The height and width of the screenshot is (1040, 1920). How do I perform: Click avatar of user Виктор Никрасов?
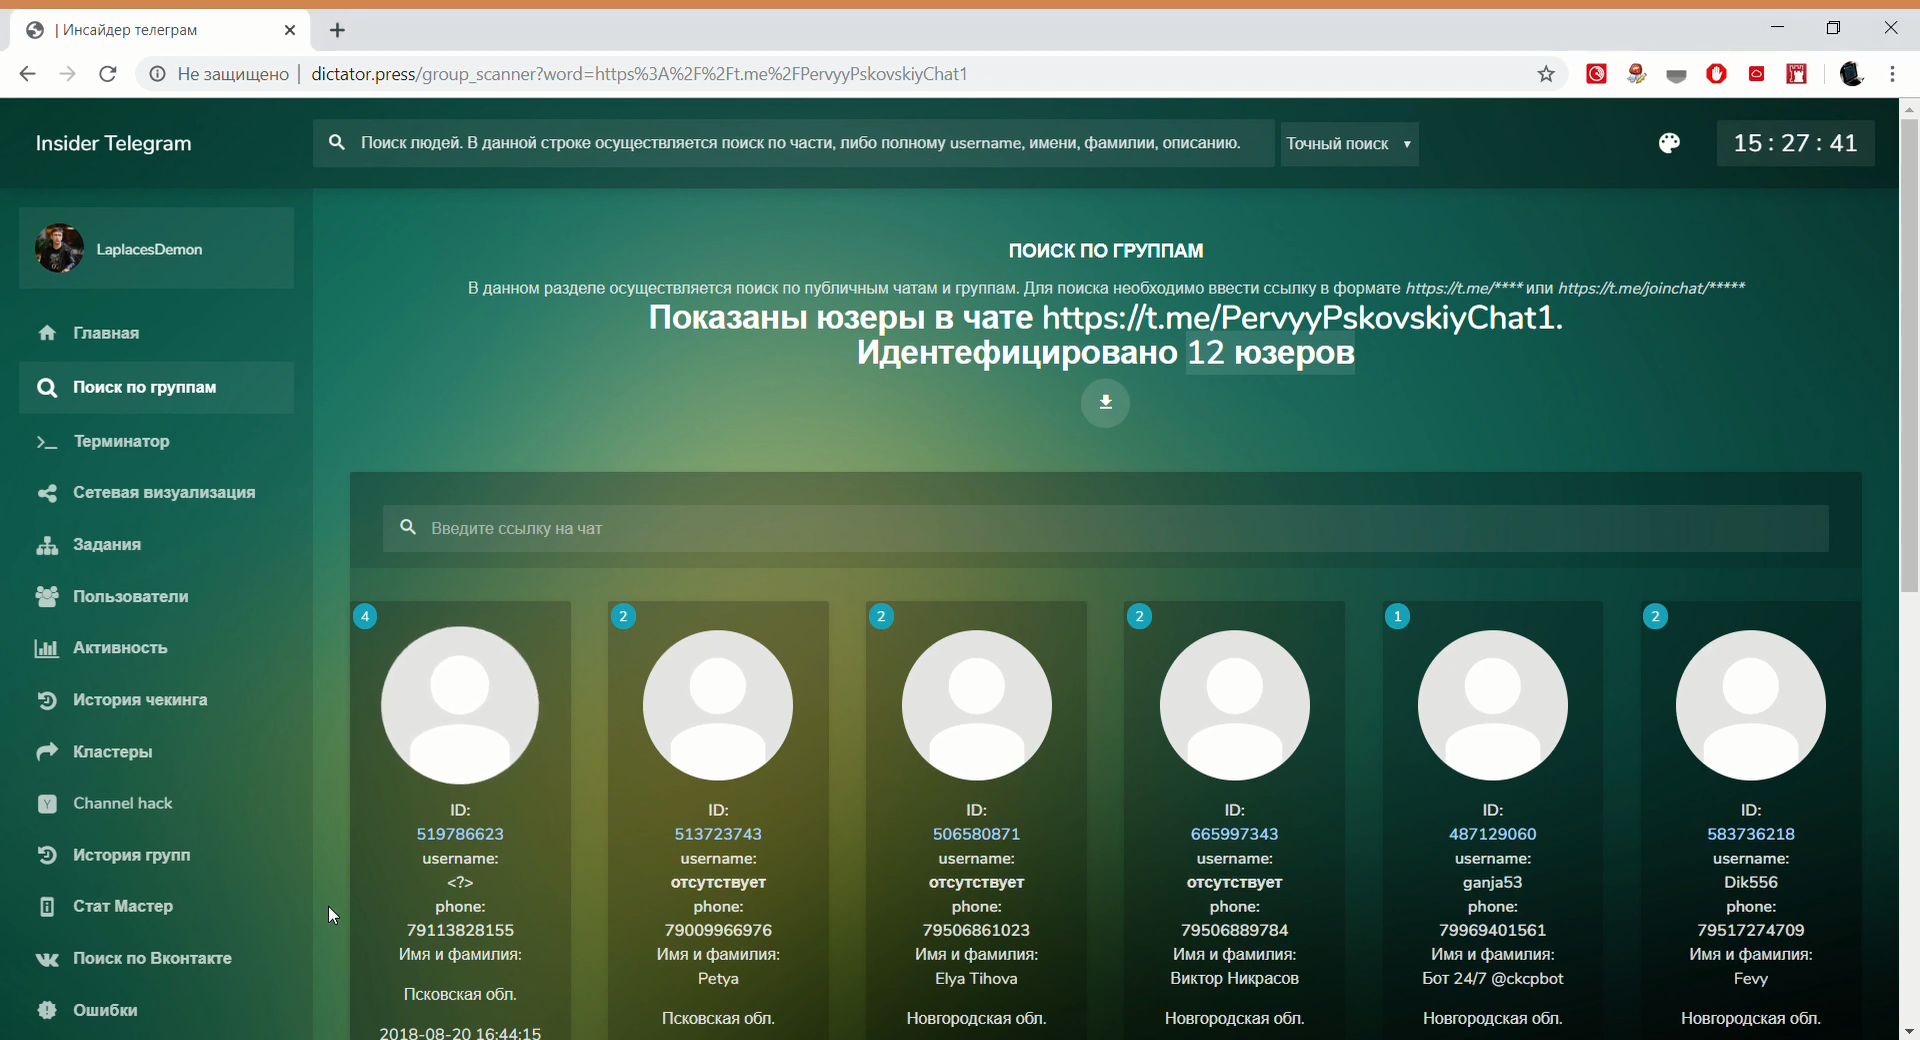coord(1234,705)
